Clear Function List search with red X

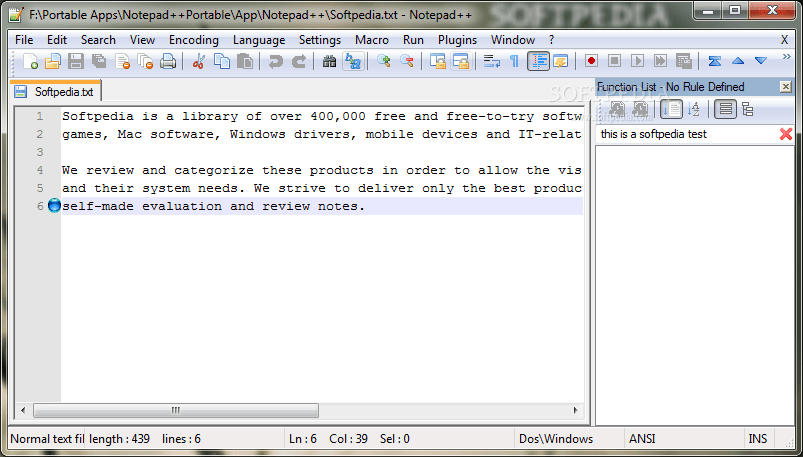click(786, 134)
